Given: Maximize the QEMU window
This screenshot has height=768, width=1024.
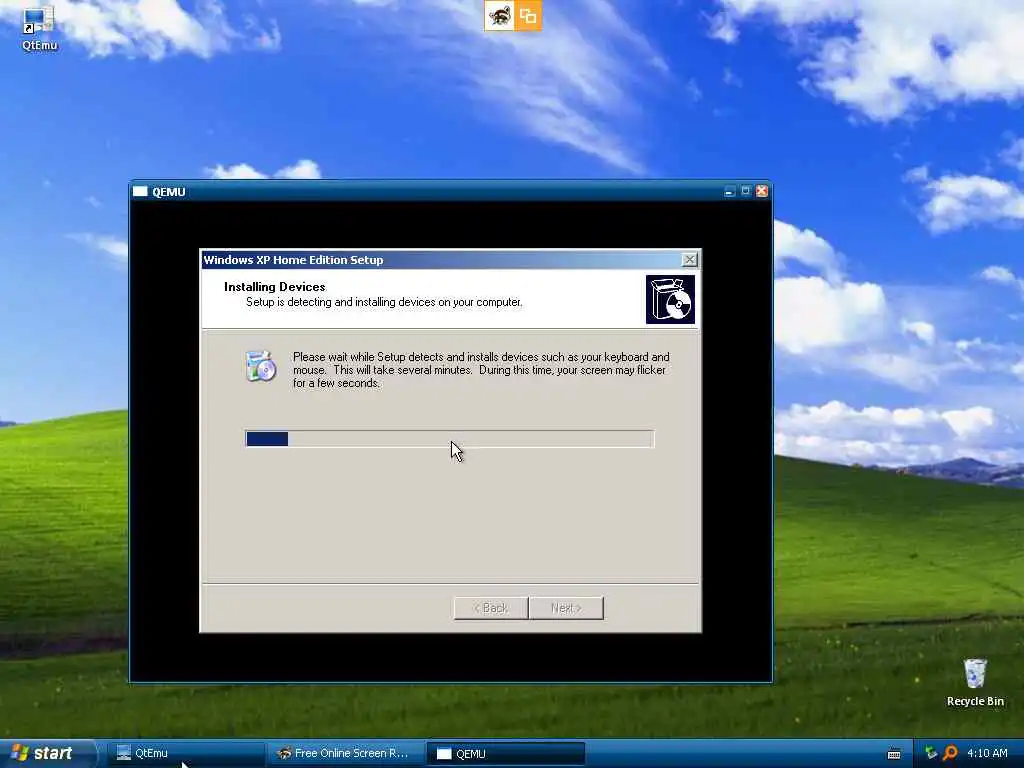Looking at the screenshot, I should coord(745,191).
